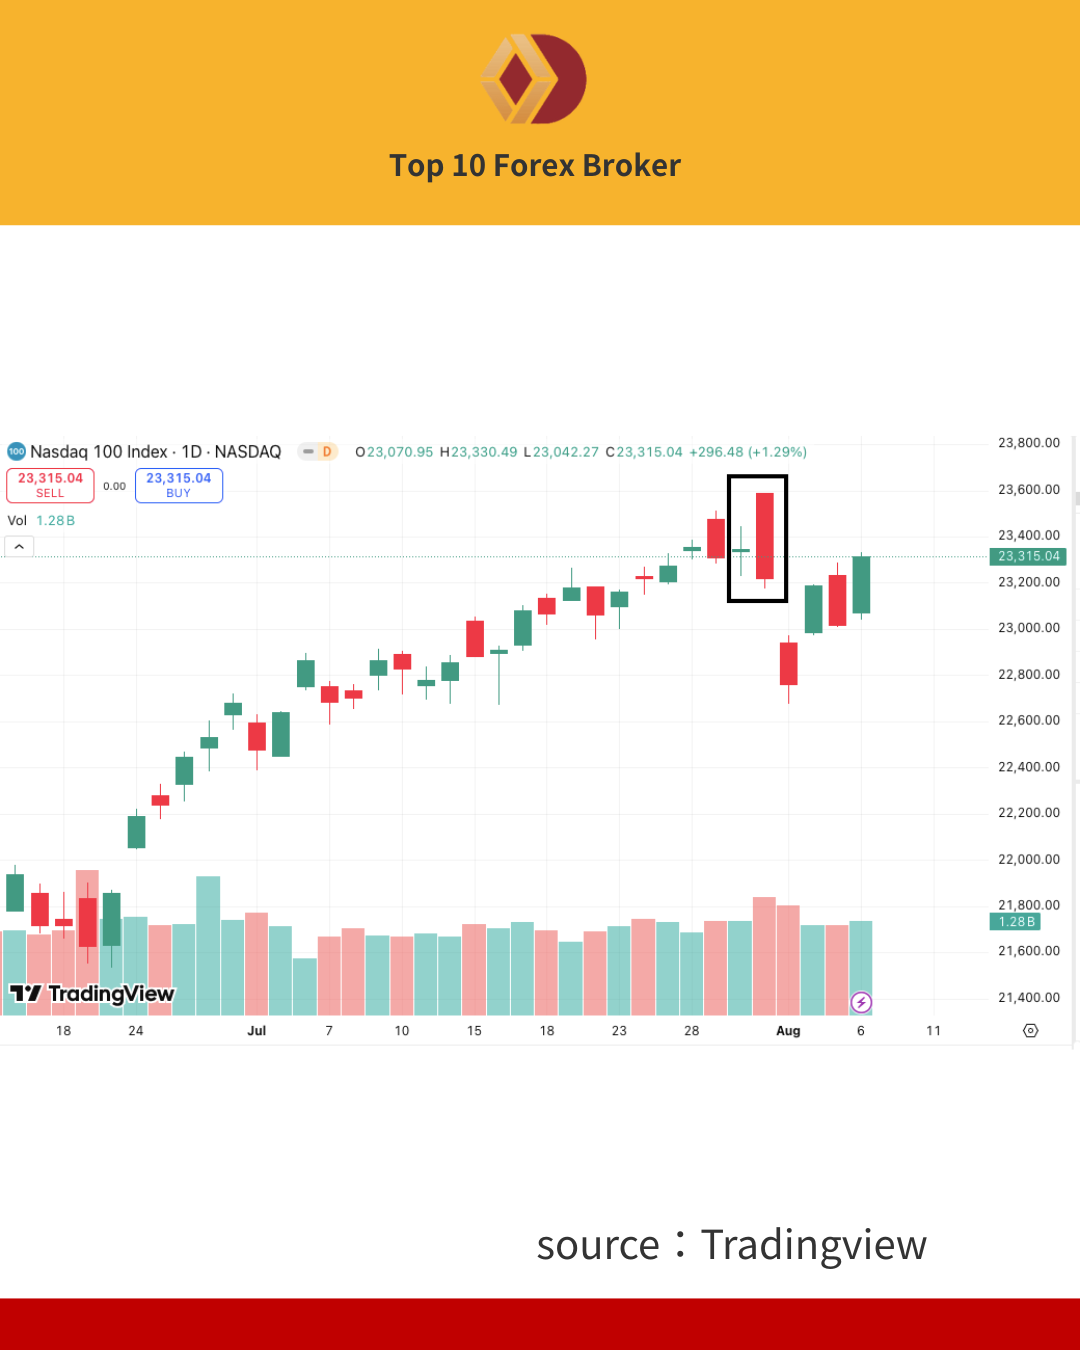Click the 23,600.00 price scale label
Screen dimensions: 1080x1350
click(1029, 489)
